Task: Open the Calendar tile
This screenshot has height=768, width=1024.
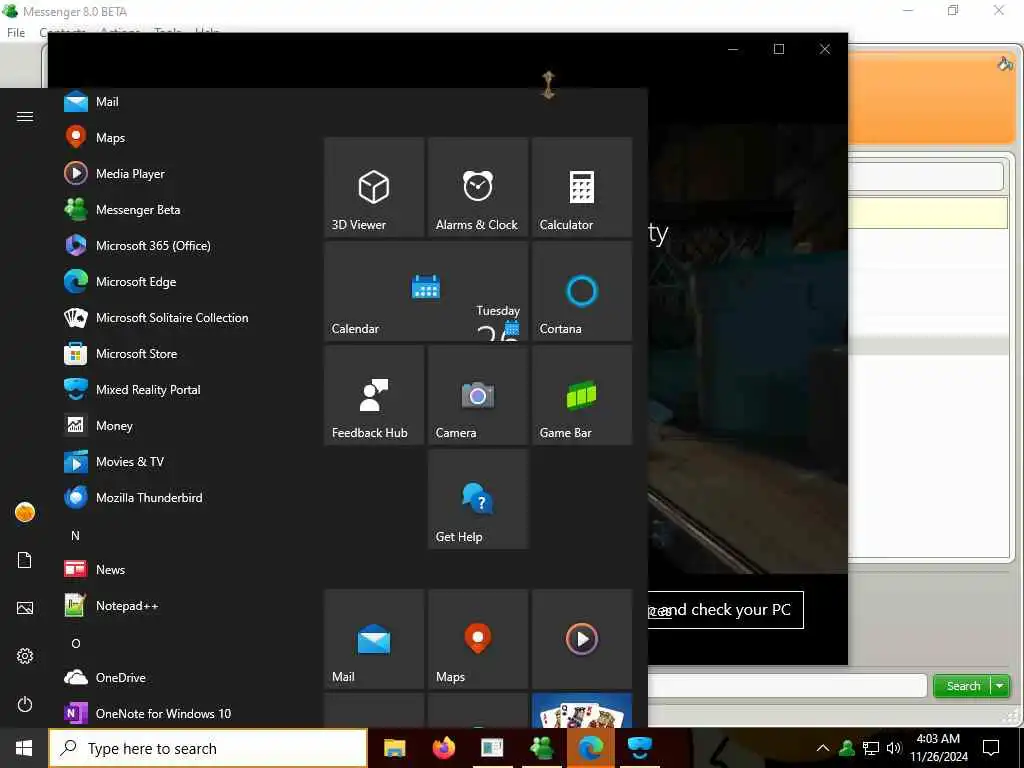Action: 426,291
